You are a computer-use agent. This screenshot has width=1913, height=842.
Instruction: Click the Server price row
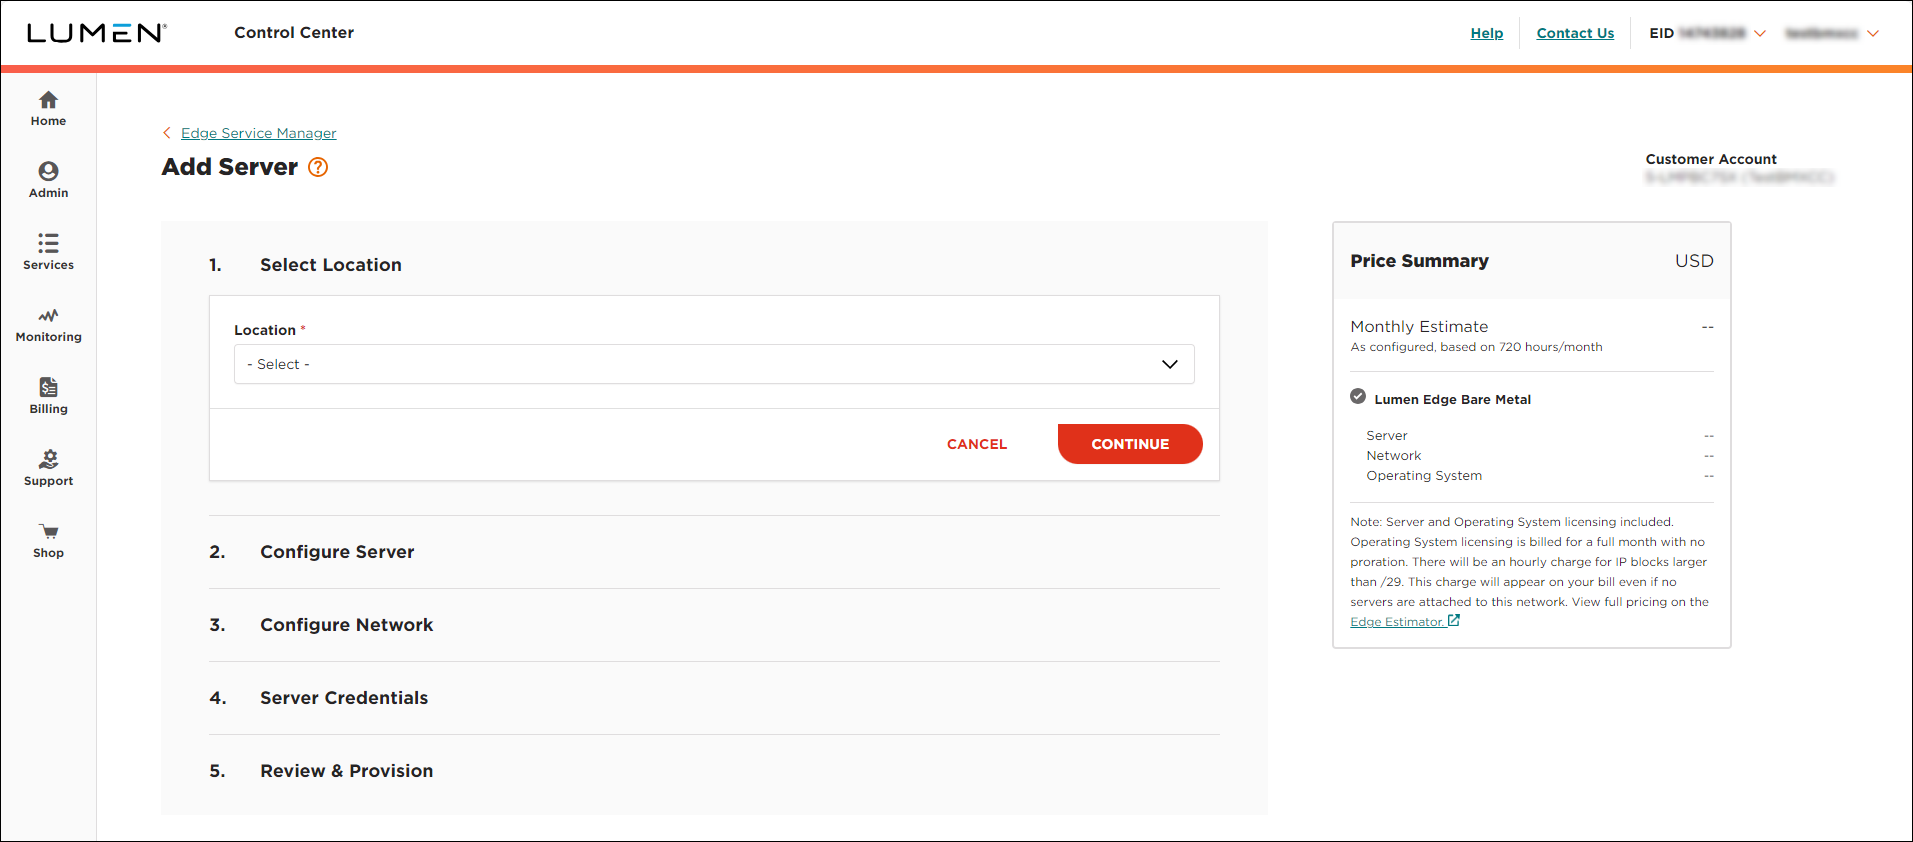coord(1540,436)
